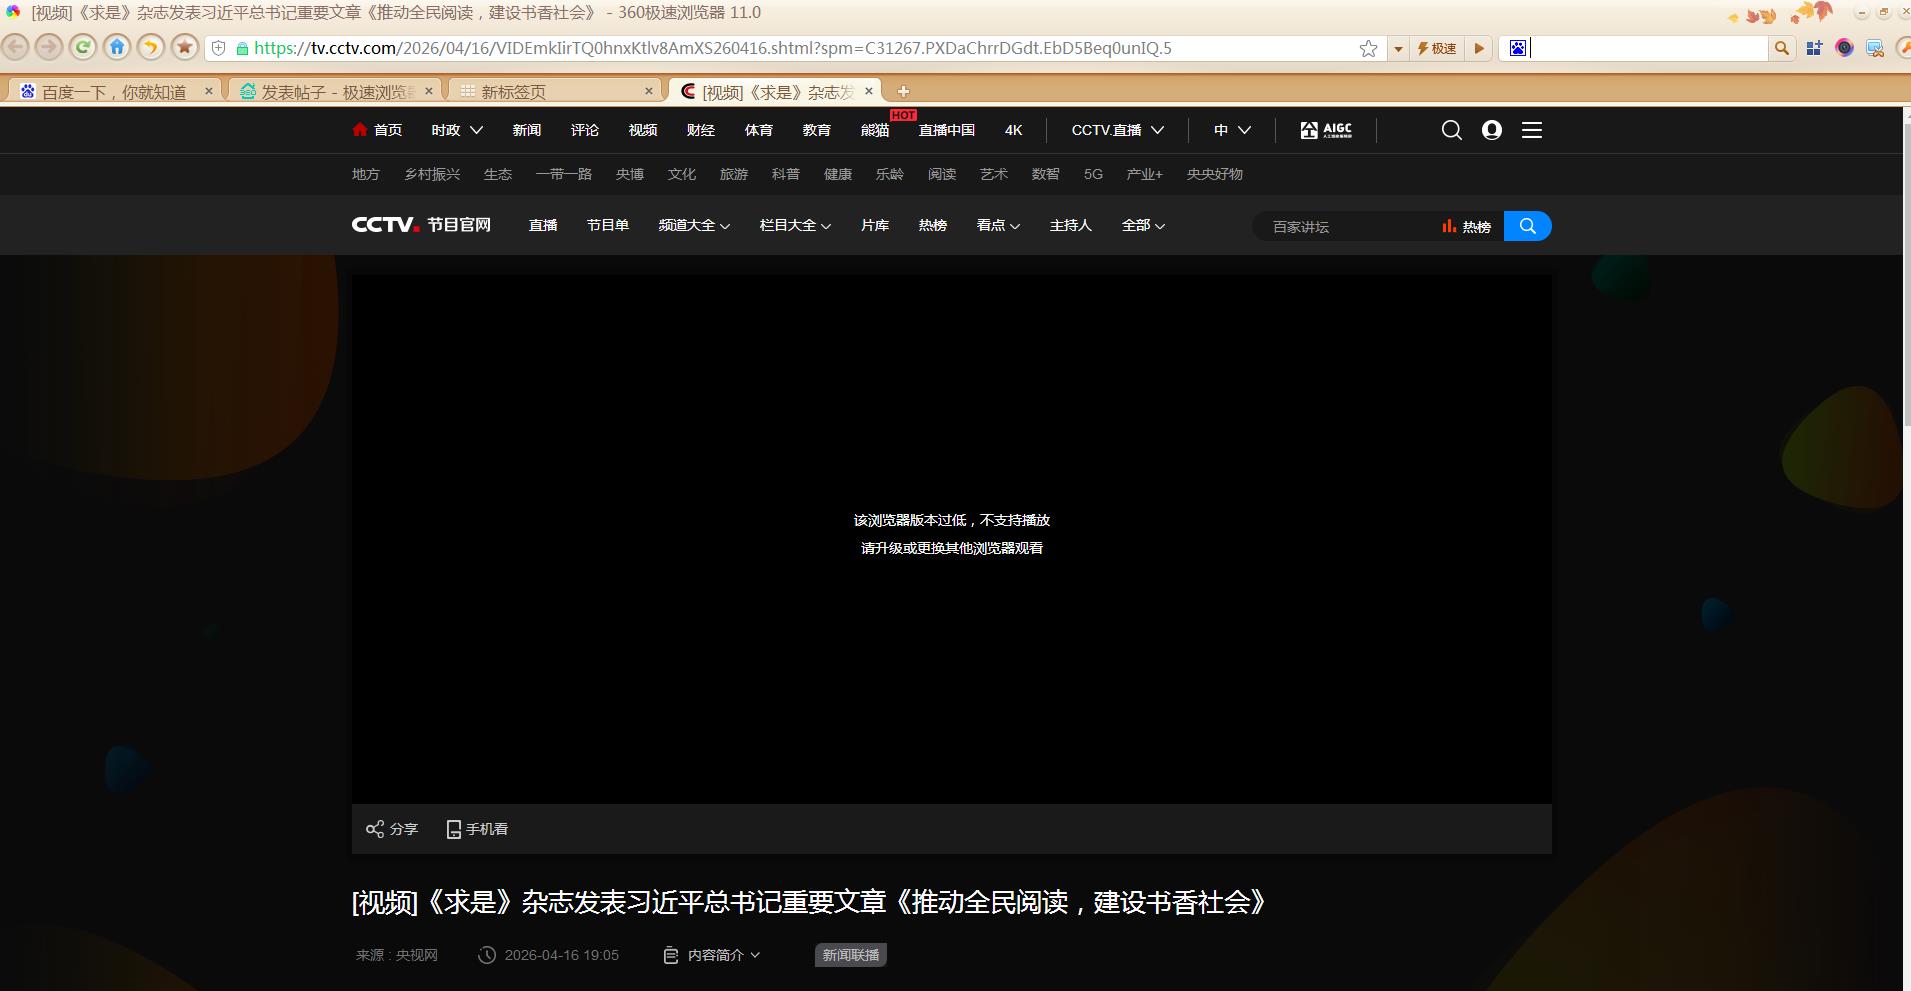Open the extensions grid-plus icon
This screenshot has height=991, width=1911.
tap(1814, 48)
